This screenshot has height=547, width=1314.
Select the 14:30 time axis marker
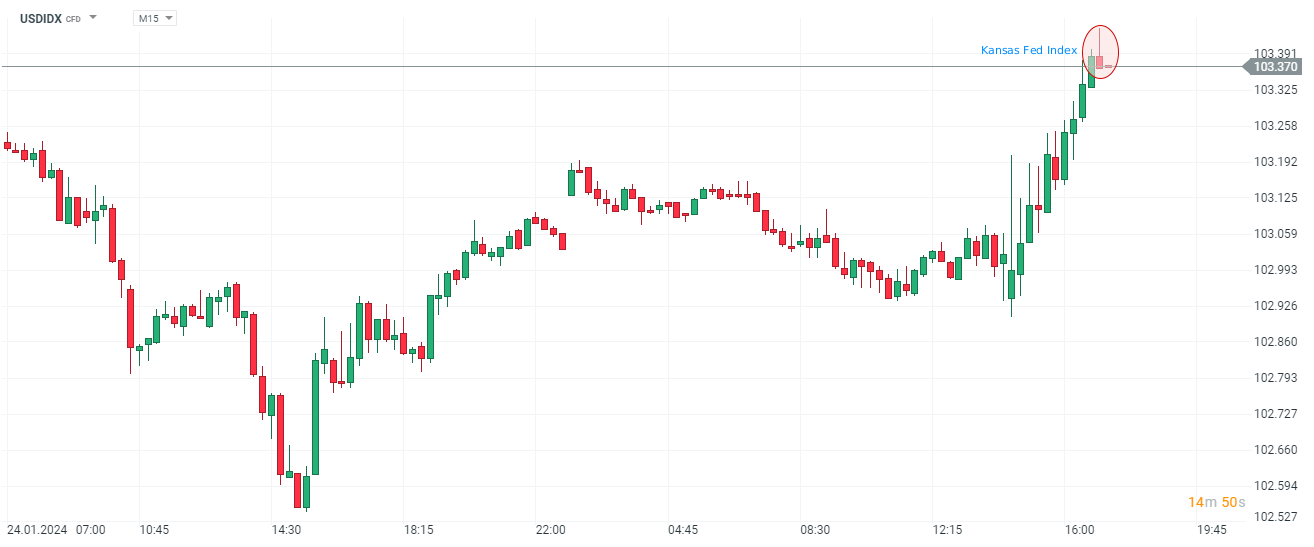[x=287, y=530]
